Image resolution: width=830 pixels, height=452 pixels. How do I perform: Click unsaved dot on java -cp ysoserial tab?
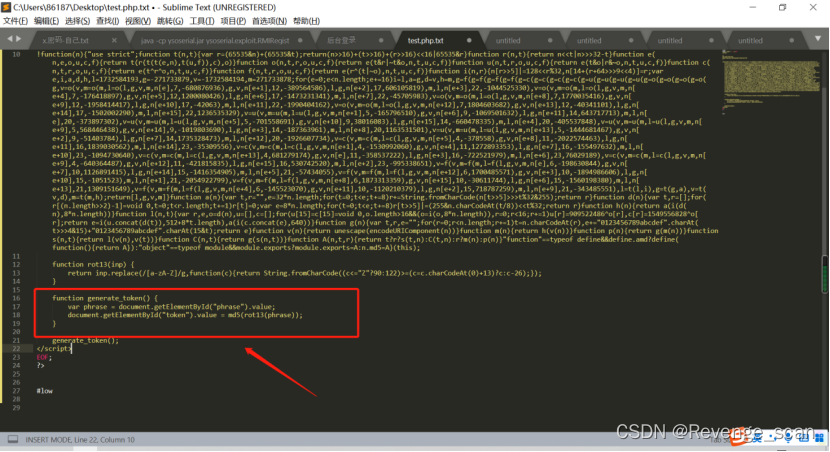pyautogui.click(x=300, y=40)
